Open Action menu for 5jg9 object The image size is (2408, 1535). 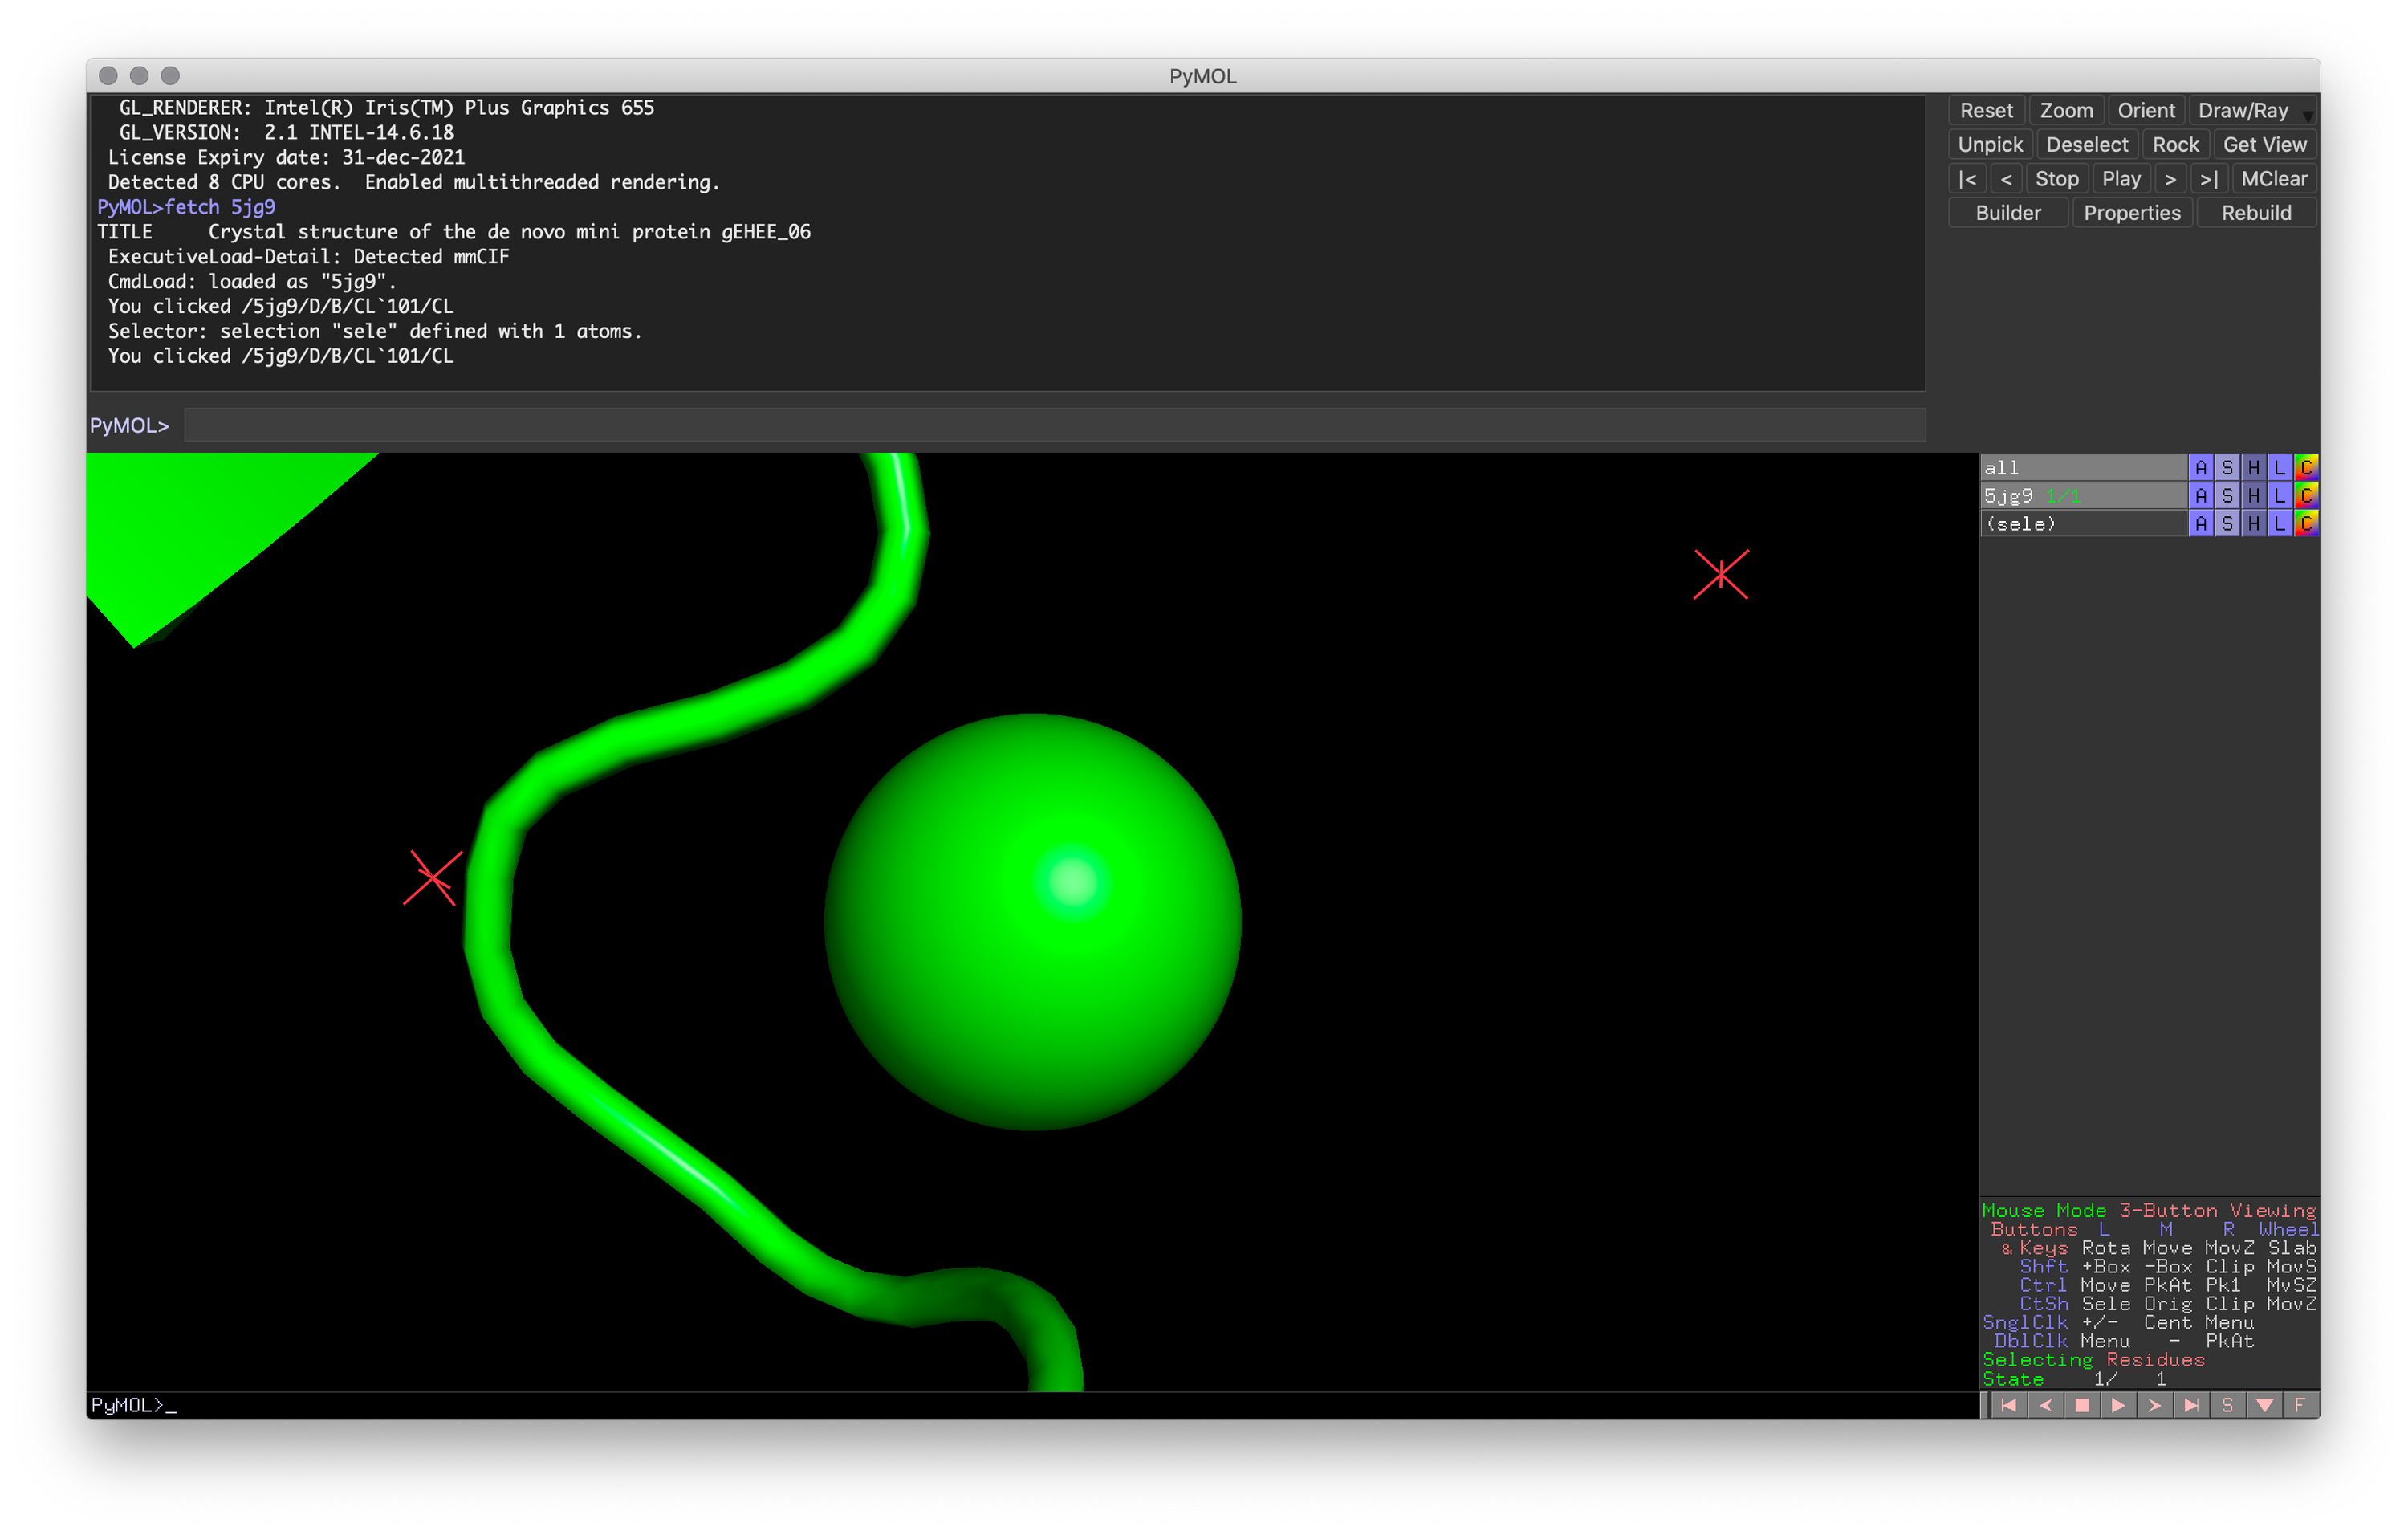(x=2200, y=495)
